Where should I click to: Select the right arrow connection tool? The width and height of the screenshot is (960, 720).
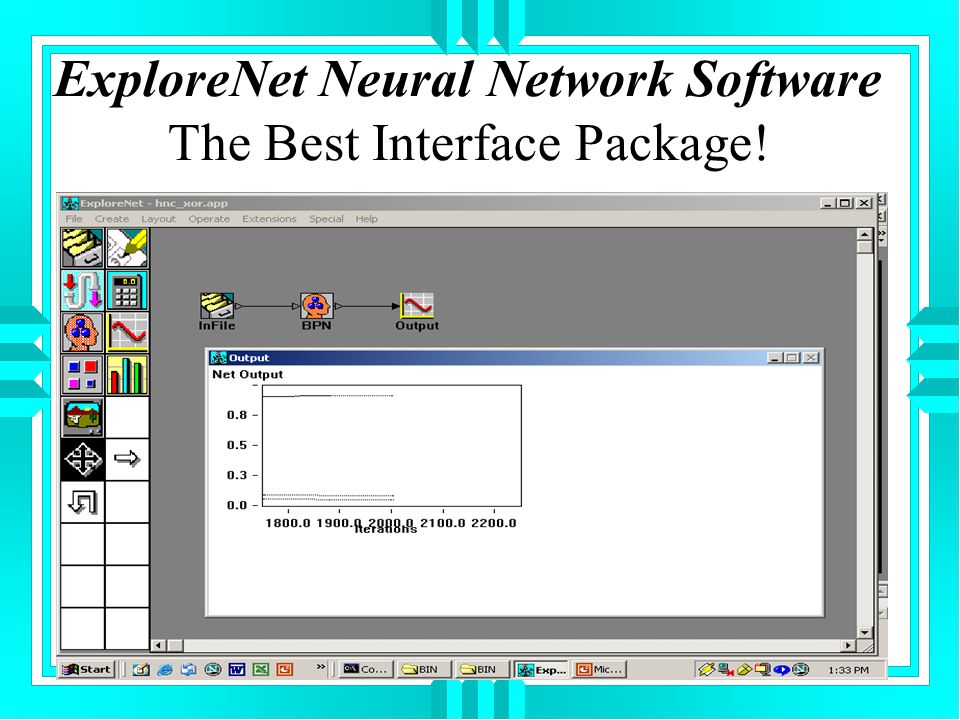[x=127, y=459]
